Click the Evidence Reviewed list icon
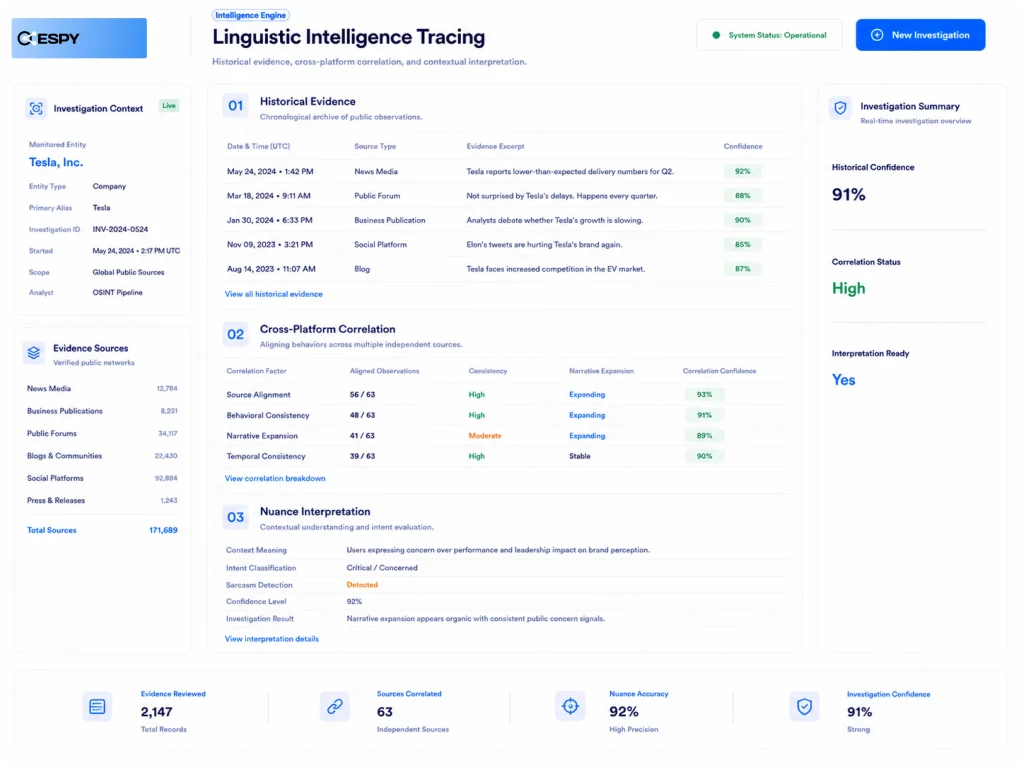Image resolution: width=1024 pixels, height=768 pixels. (97, 707)
